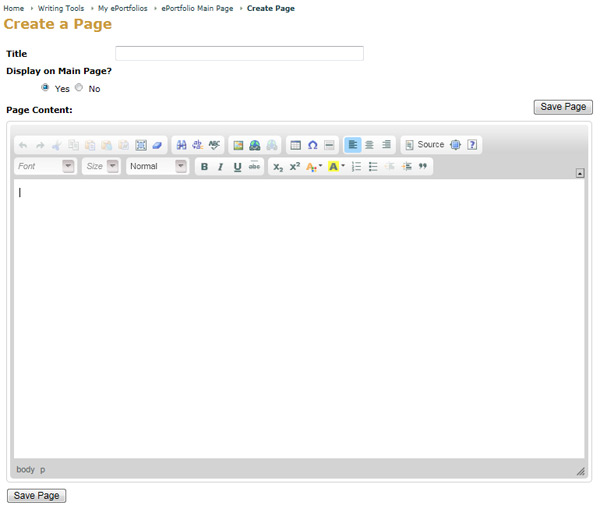
Task: Open ePortfolio Main Page breadcrumb link
Action: [x=197, y=8]
